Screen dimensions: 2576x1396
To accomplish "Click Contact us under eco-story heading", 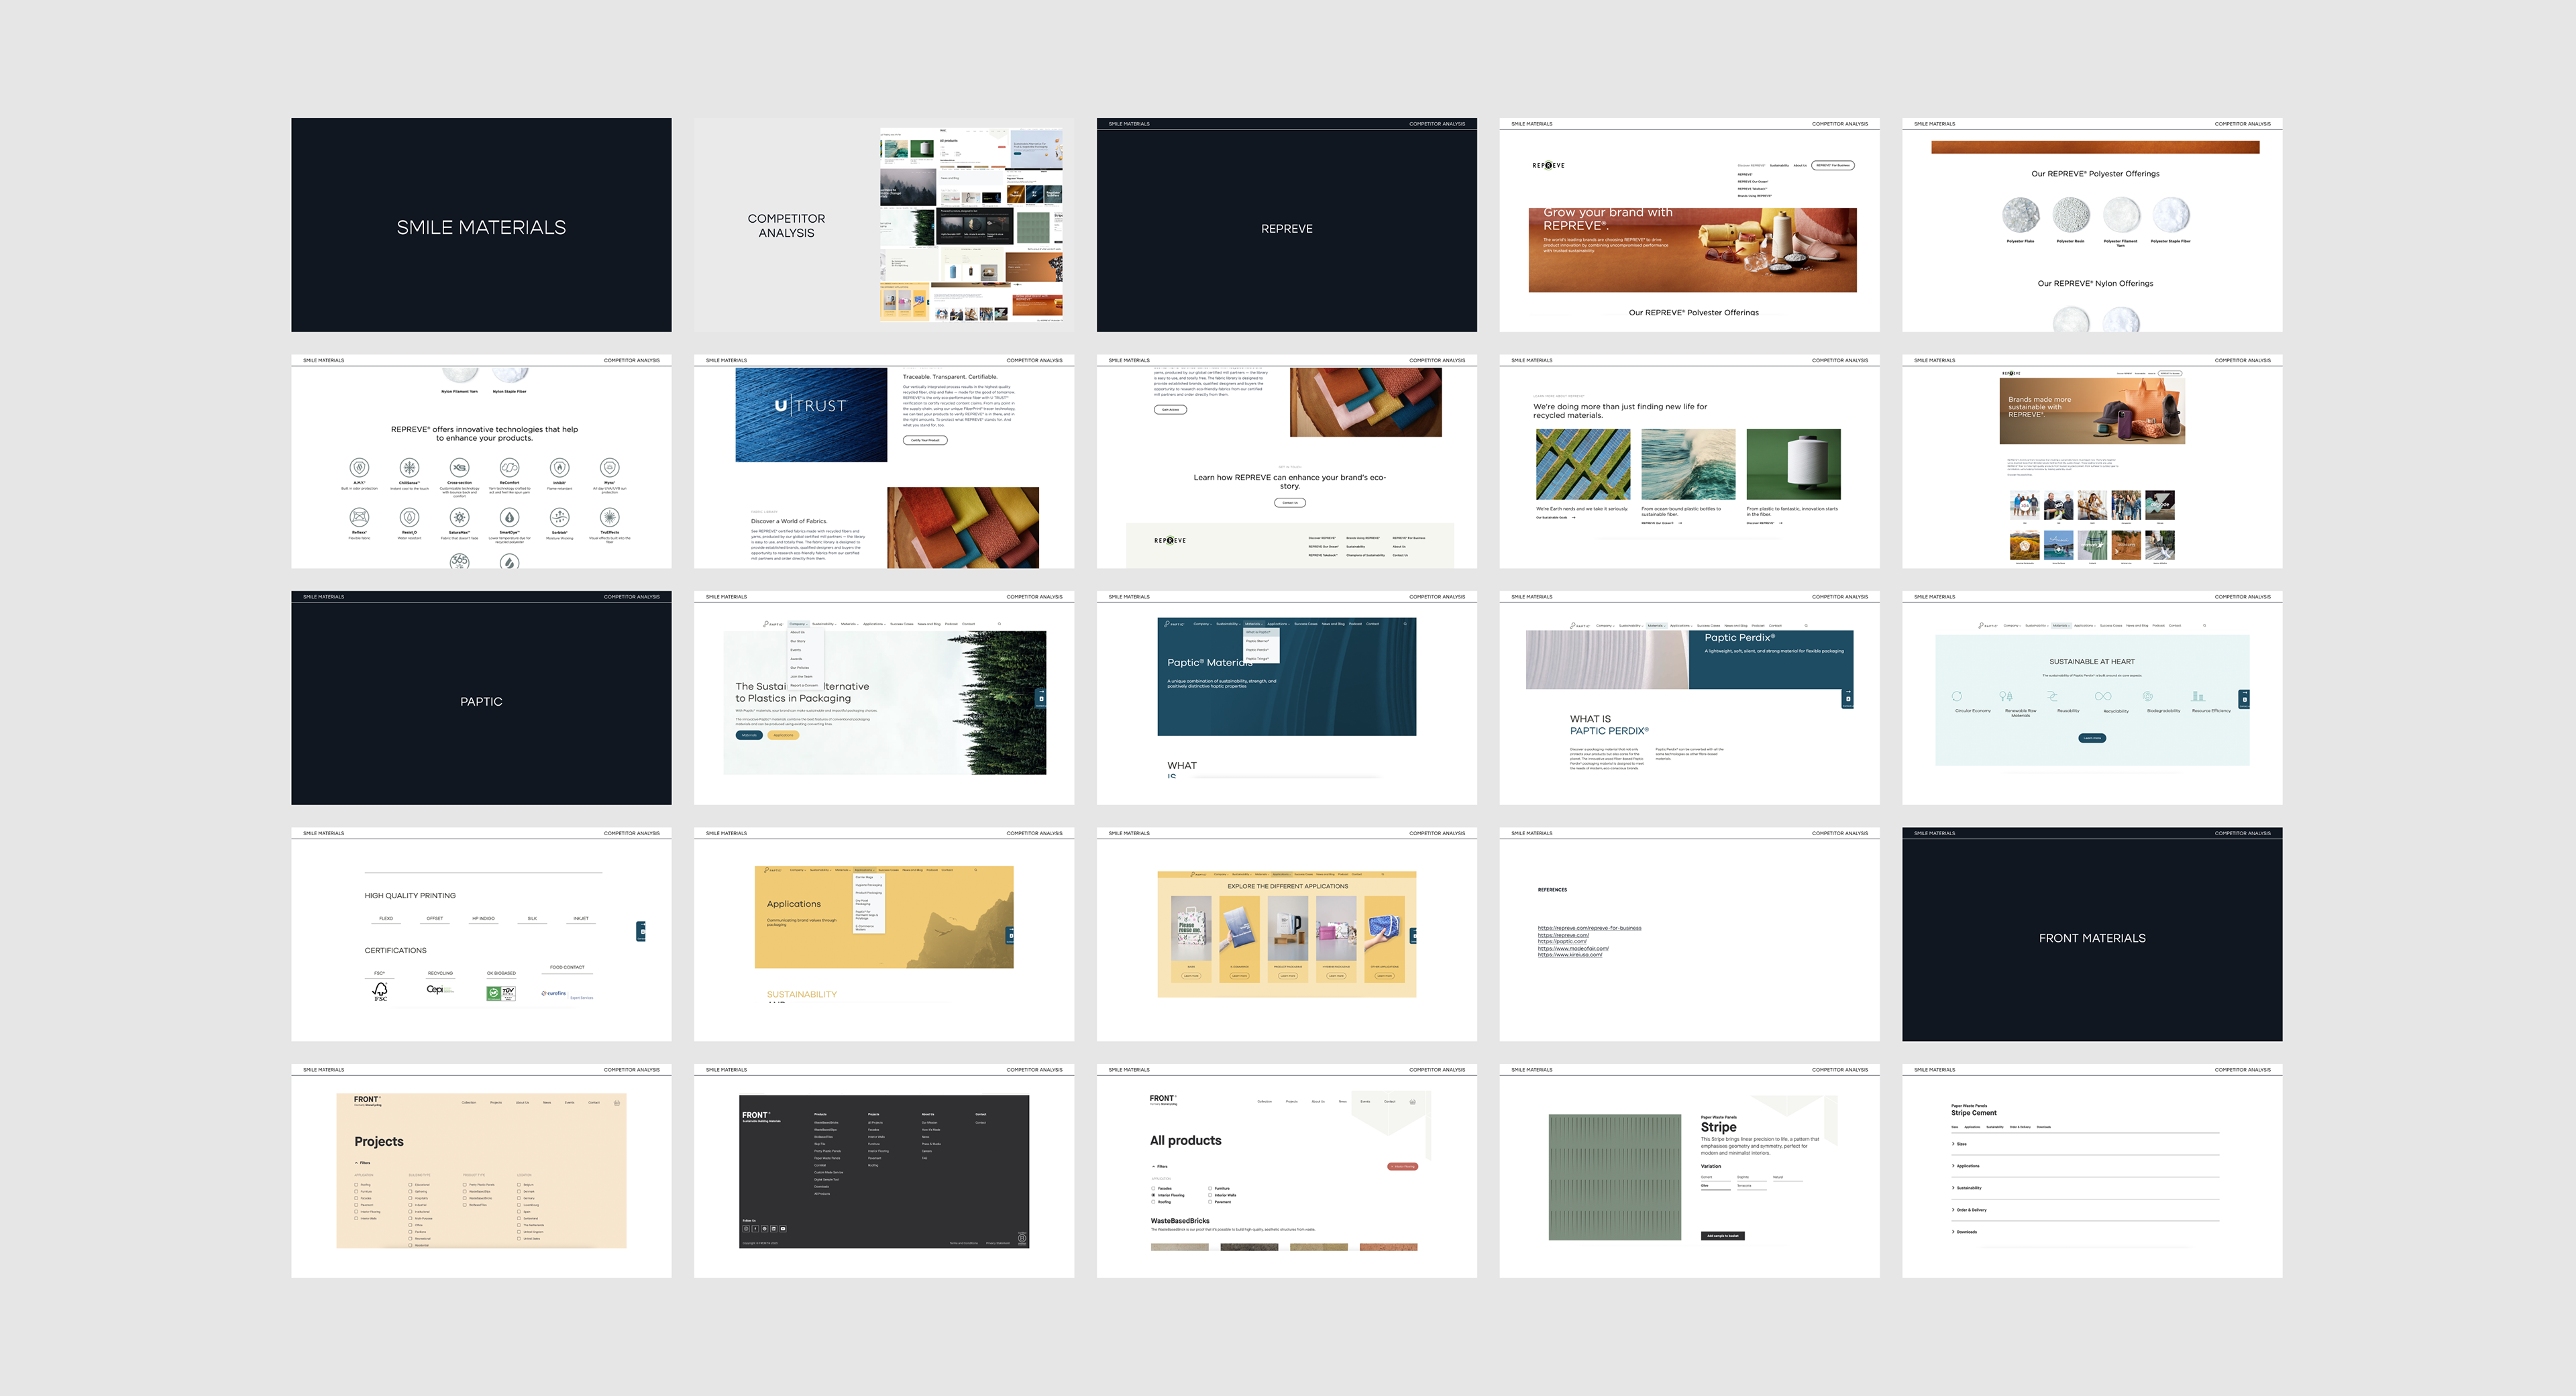I will [x=1290, y=503].
